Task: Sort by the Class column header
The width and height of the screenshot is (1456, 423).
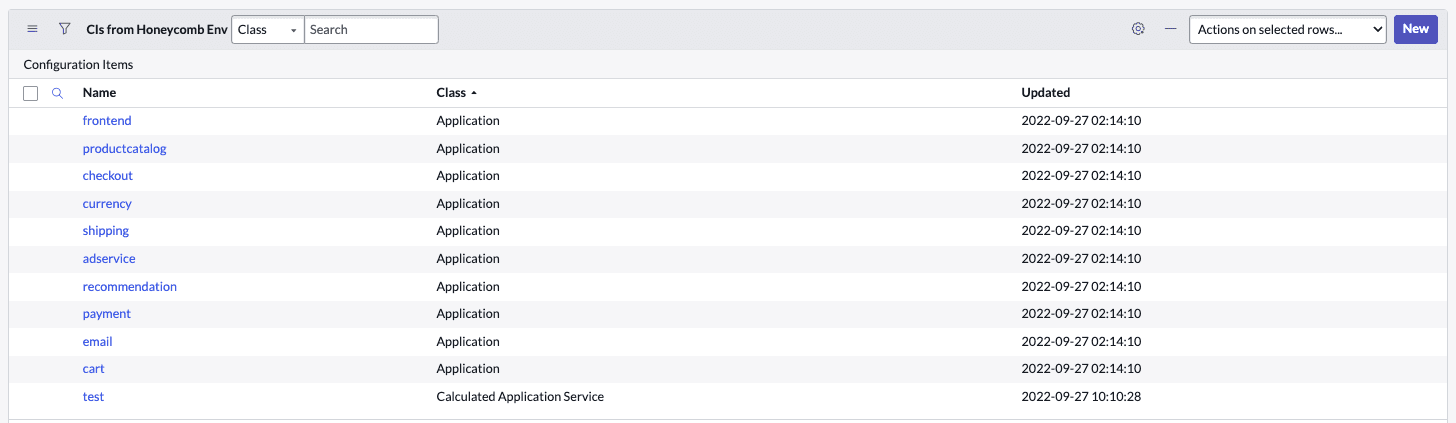Action: (x=451, y=93)
